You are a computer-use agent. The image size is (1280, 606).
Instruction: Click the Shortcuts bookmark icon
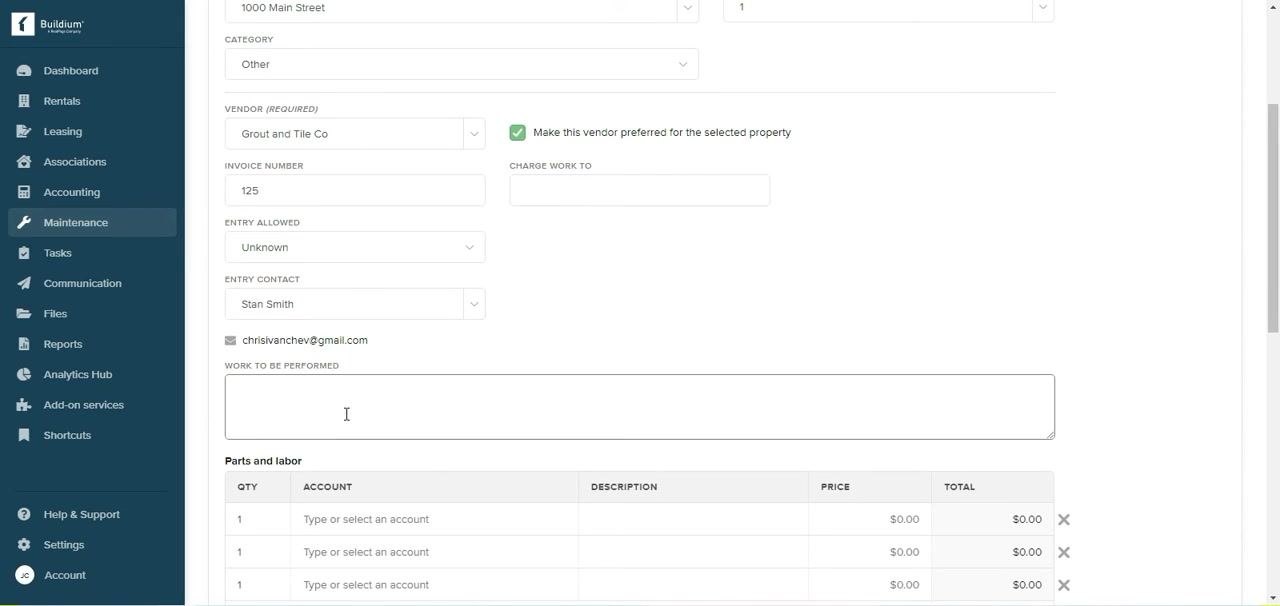[24, 435]
